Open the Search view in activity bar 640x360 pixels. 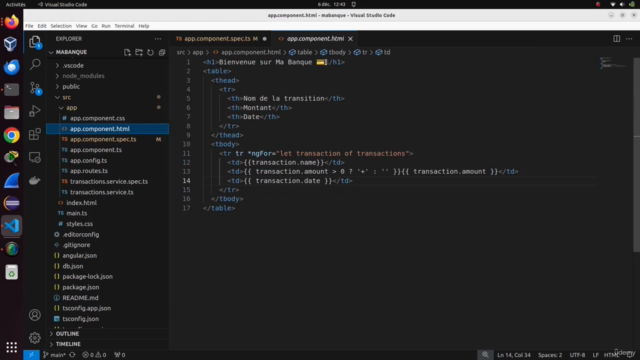(35, 64)
